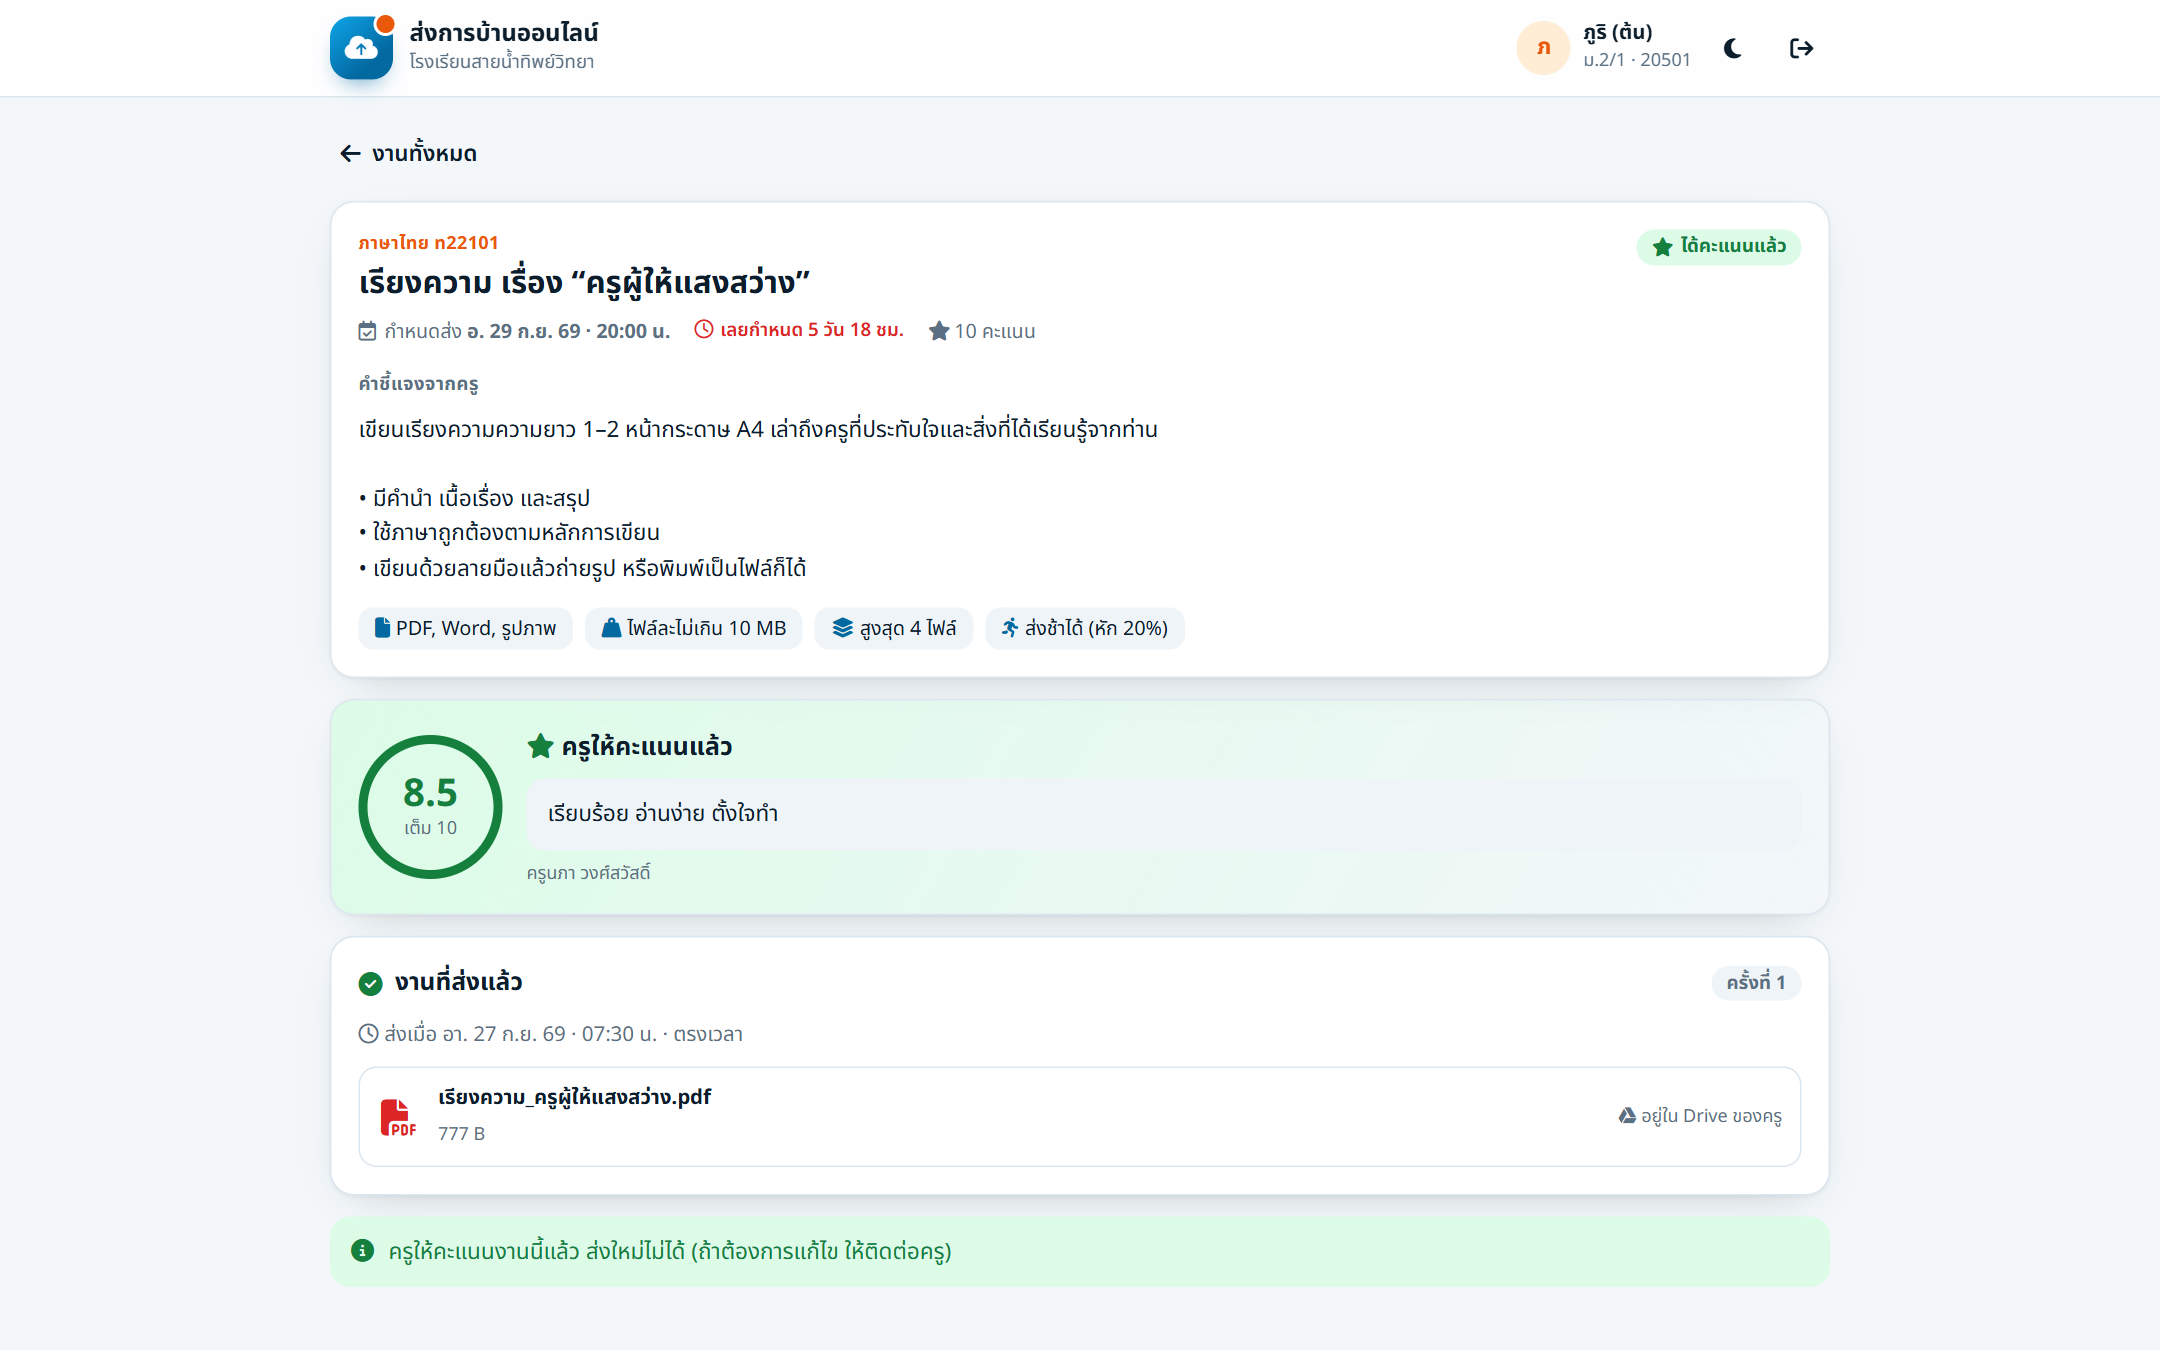2160x1350 pixels.
Task: Click info icon in green notice banner
Action: 363,1251
